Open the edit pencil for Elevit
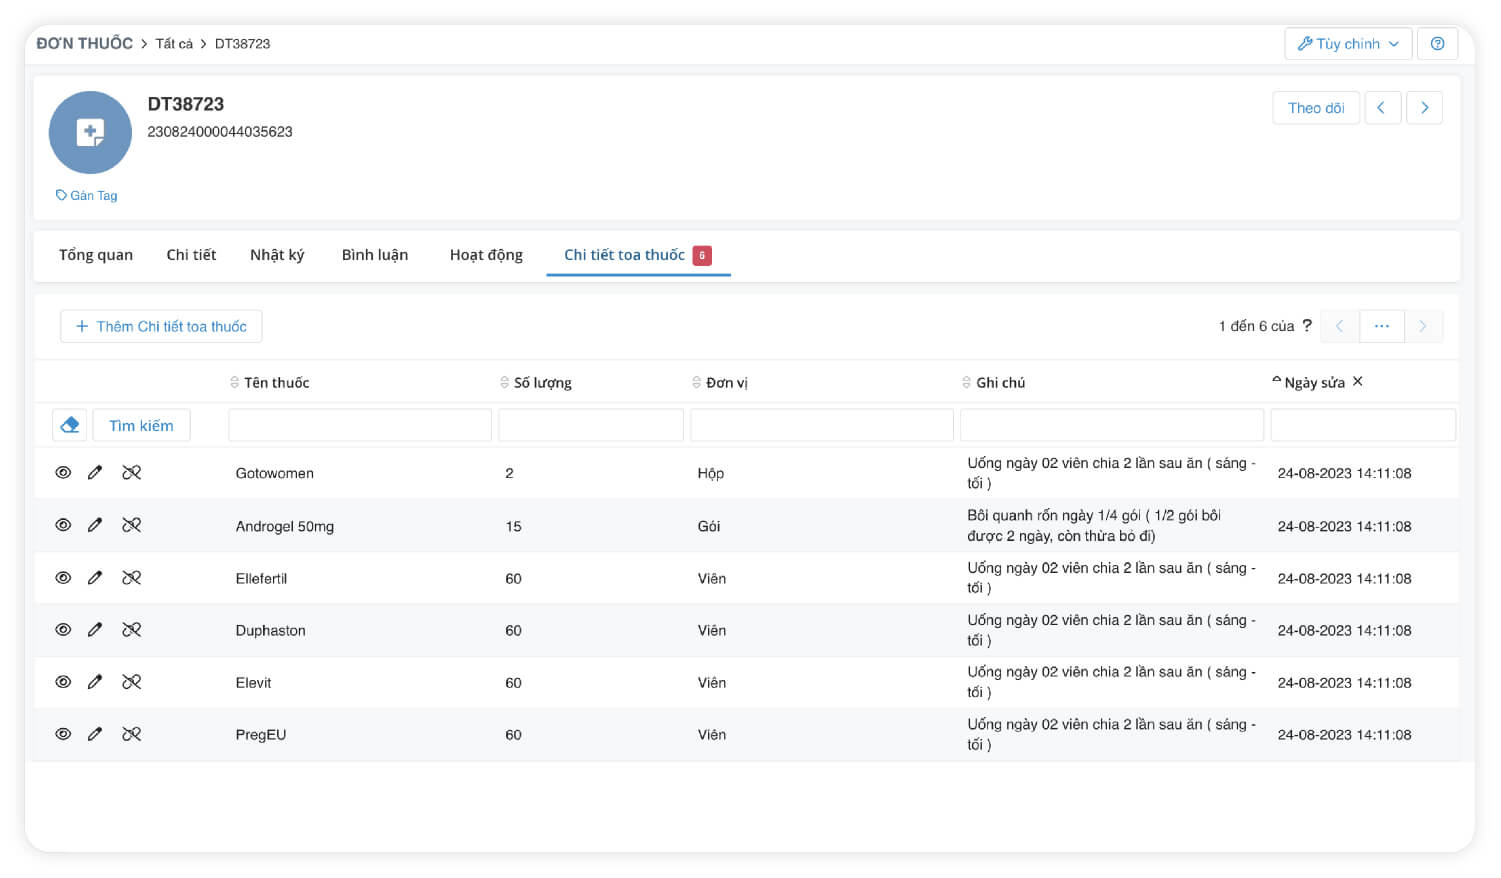 click(x=95, y=682)
